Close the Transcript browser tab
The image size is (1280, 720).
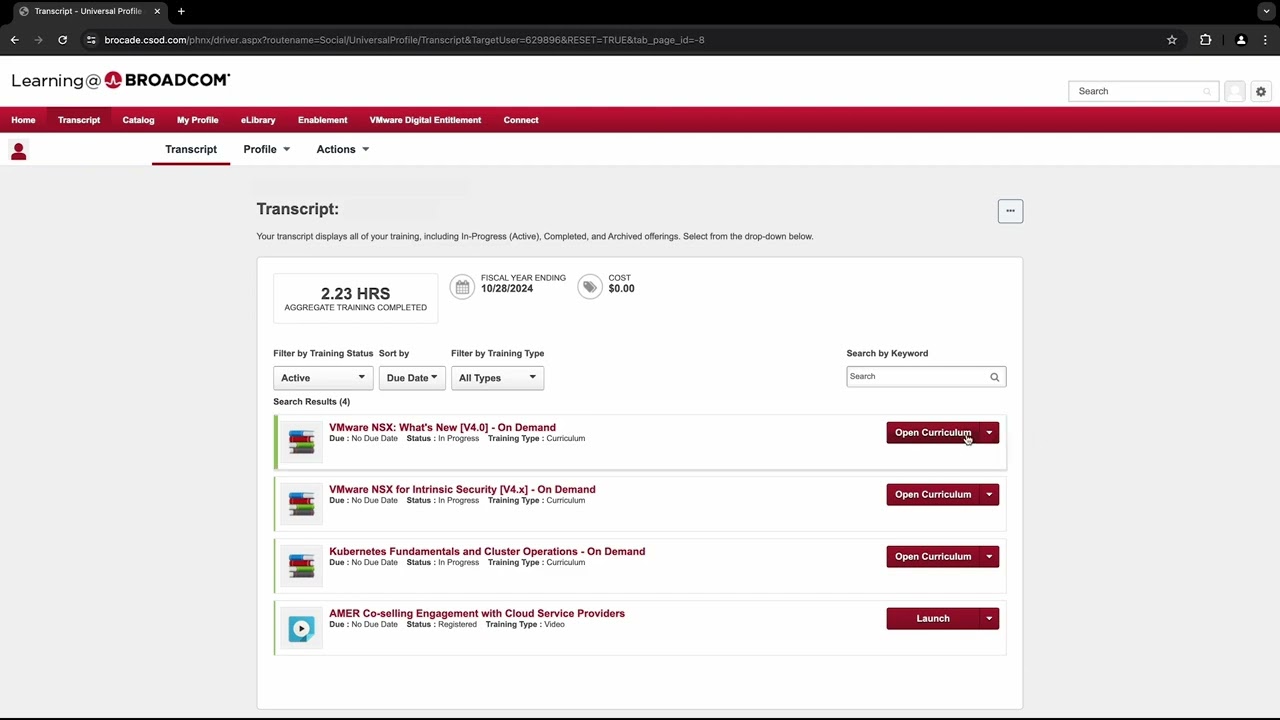[x=157, y=11]
